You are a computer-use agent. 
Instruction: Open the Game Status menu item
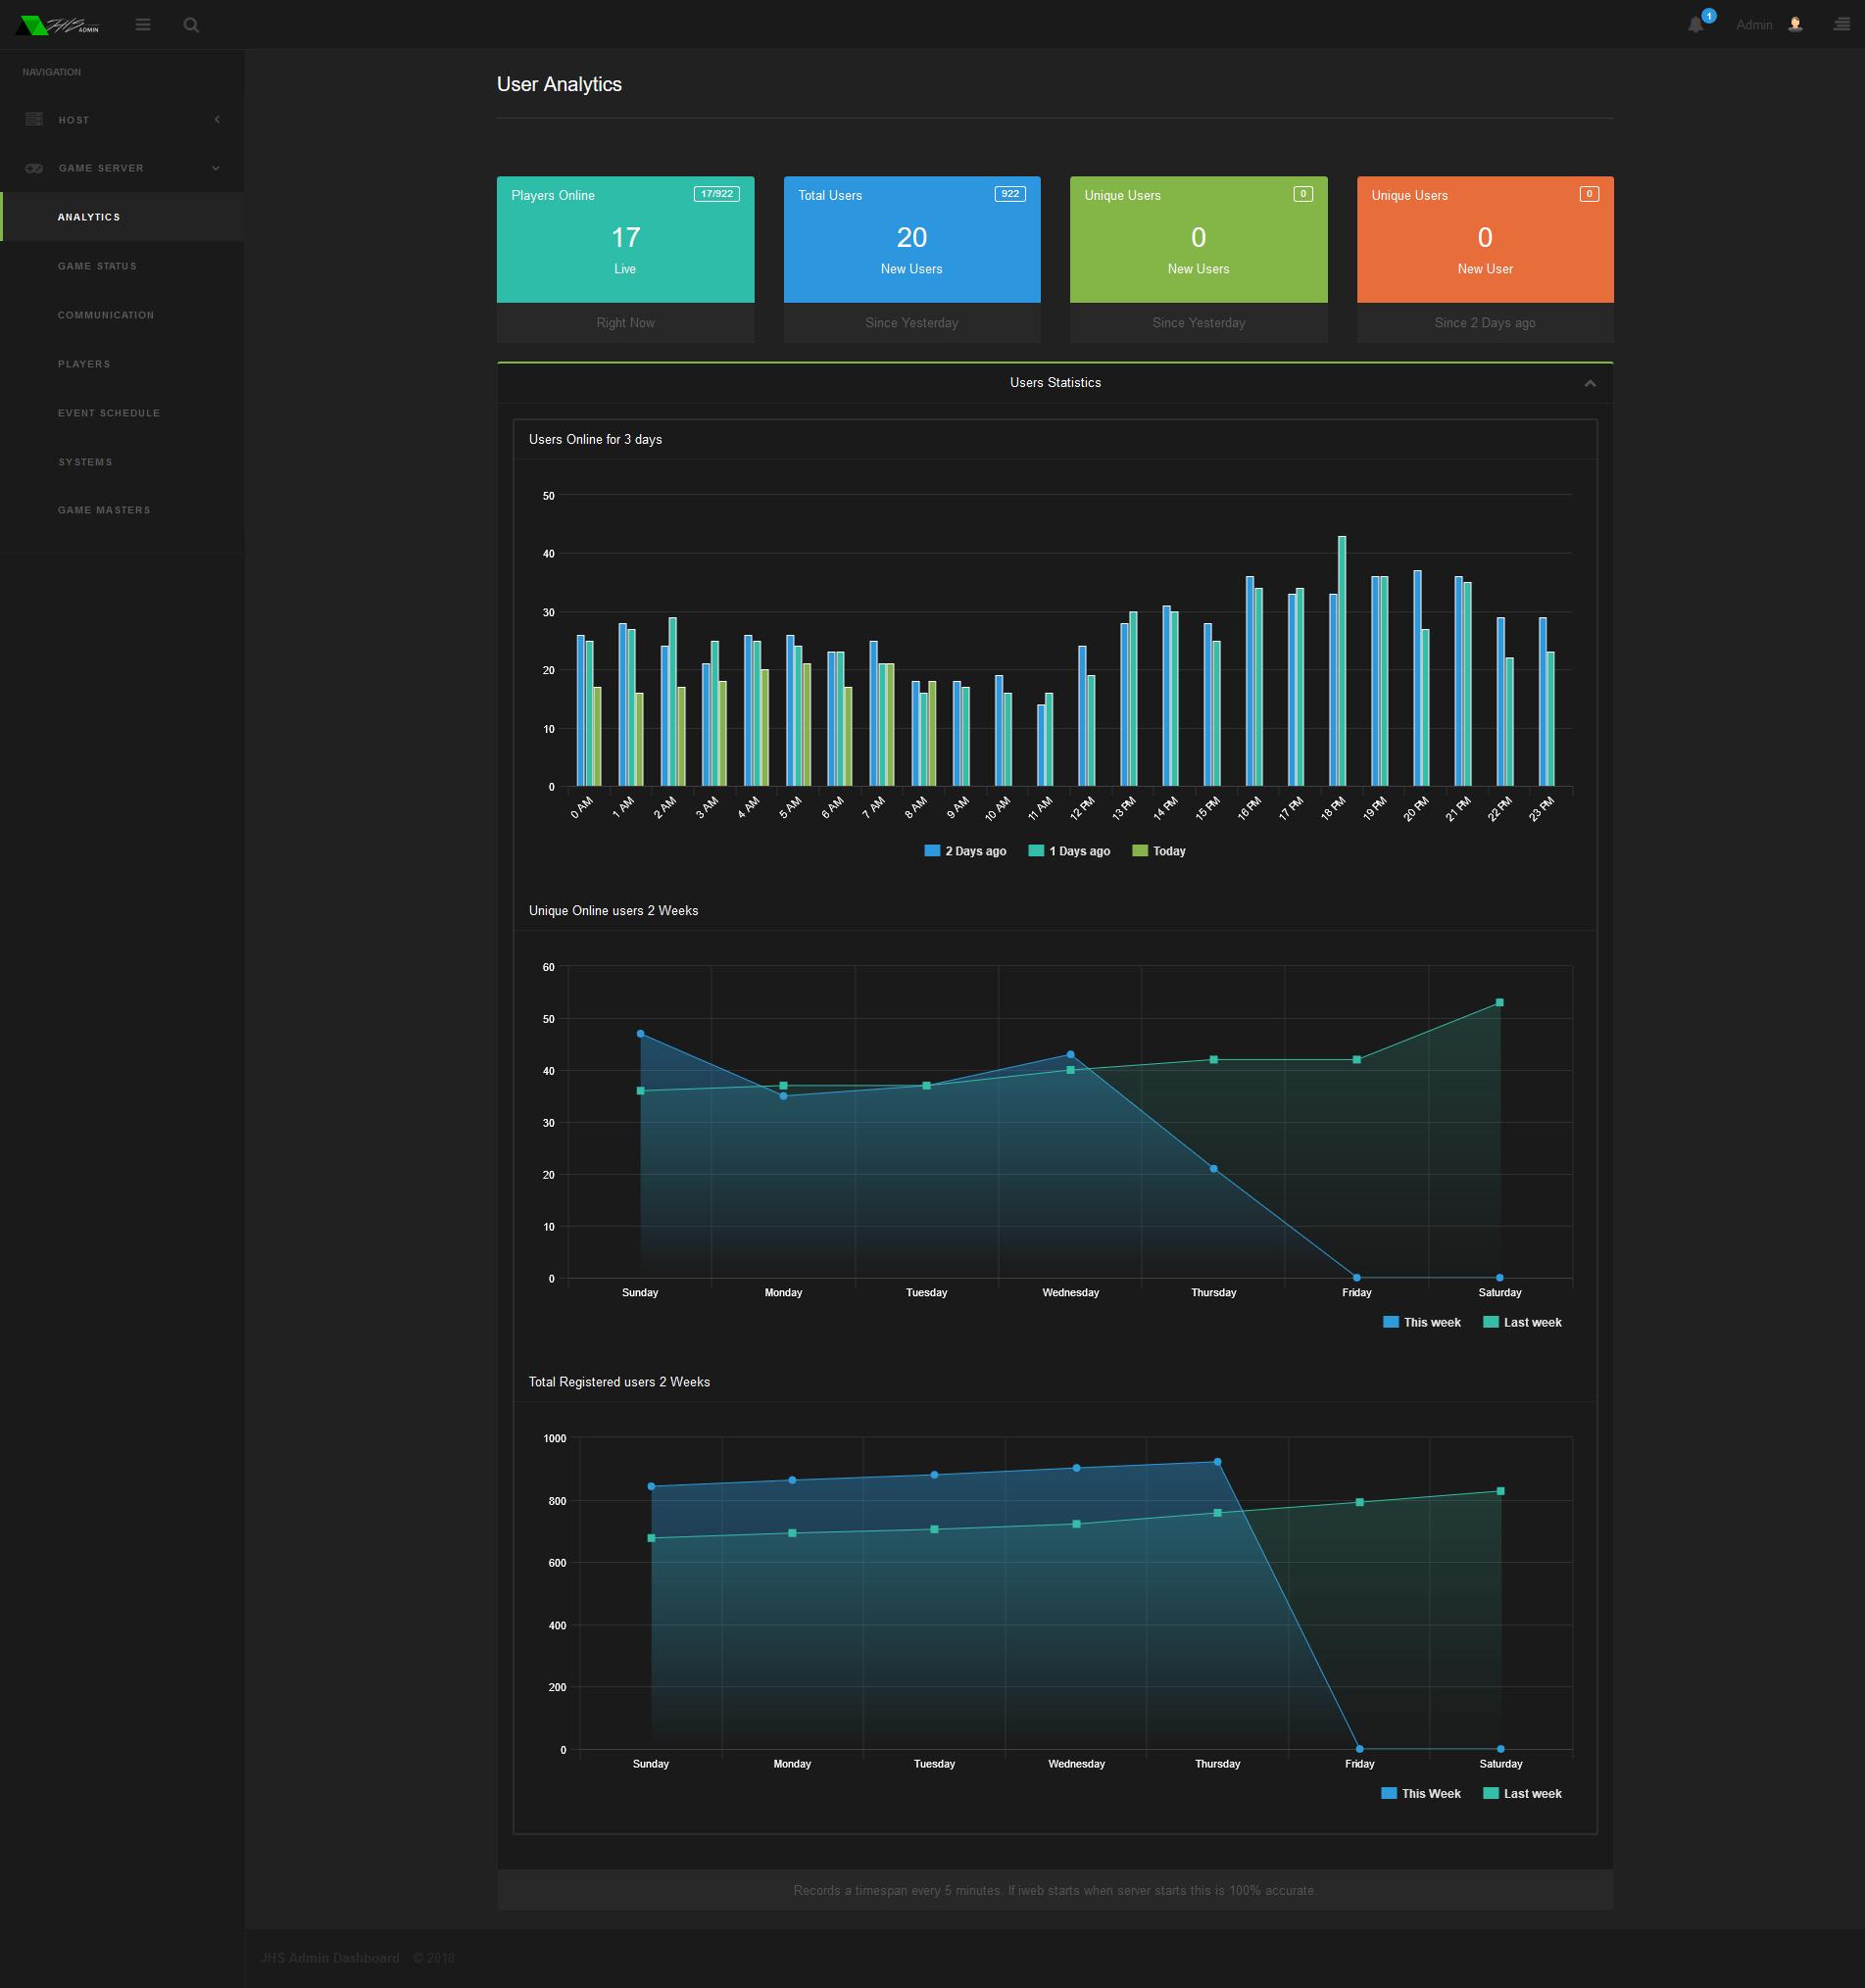click(122, 266)
